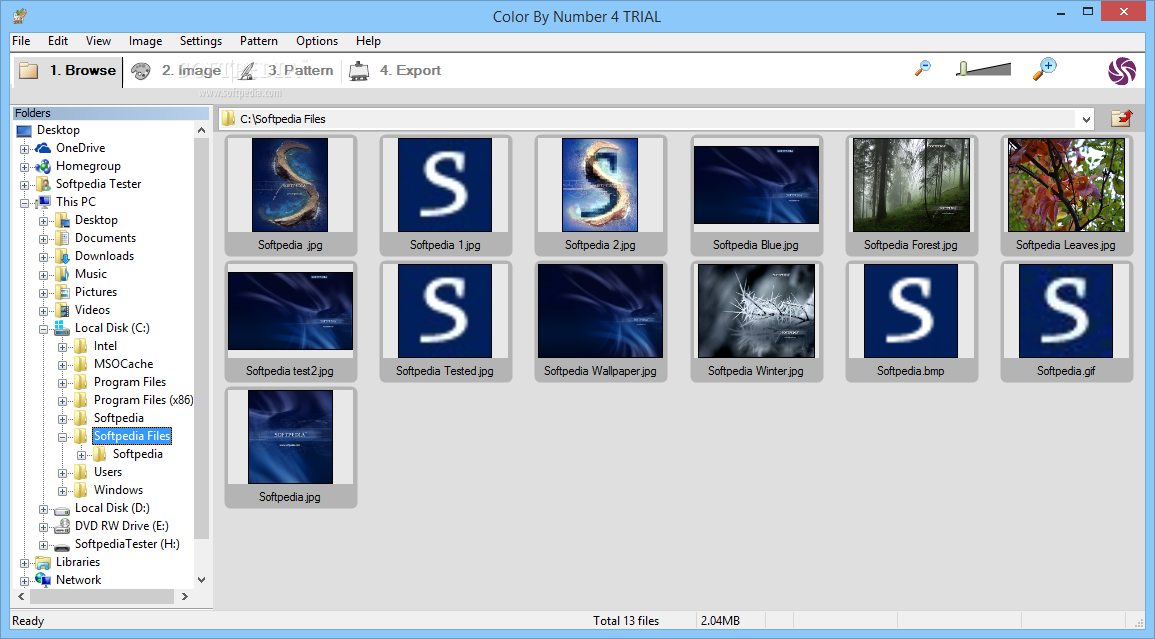Select the MSOCache folder in tree
This screenshot has height=639, width=1155.
click(x=124, y=364)
